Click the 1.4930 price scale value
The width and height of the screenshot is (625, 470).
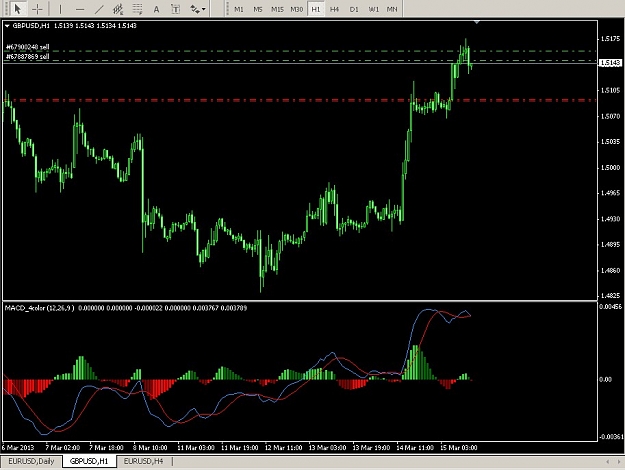(610, 219)
